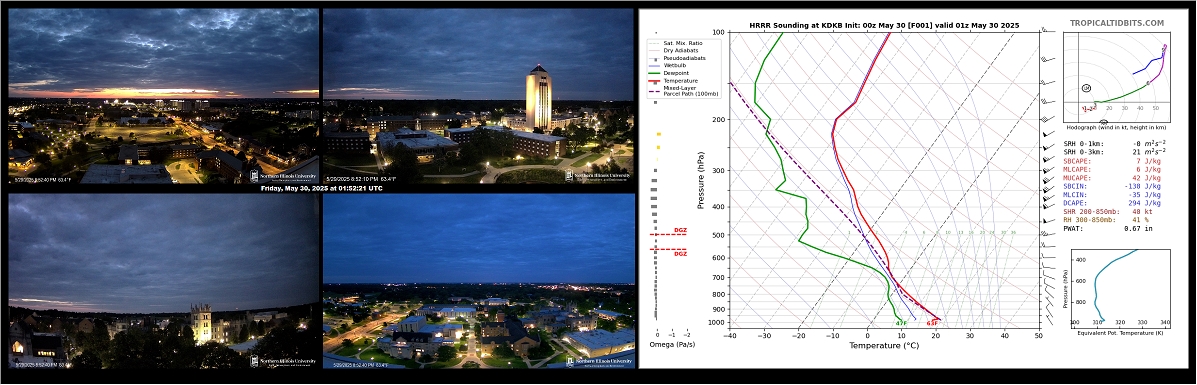The width and height of the screenshot is (1197, 385).
Task: Click the NIU logo on the castle webcam
Action: coord(284,361)
